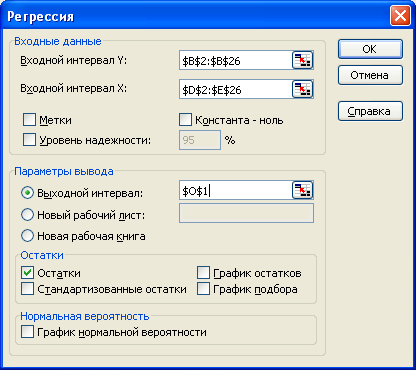Enable График нормальной вероятности checkbox

[27, 332]
